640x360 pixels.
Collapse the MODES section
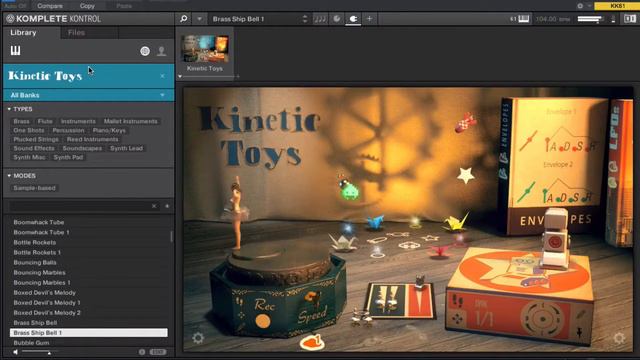point(21,176)
